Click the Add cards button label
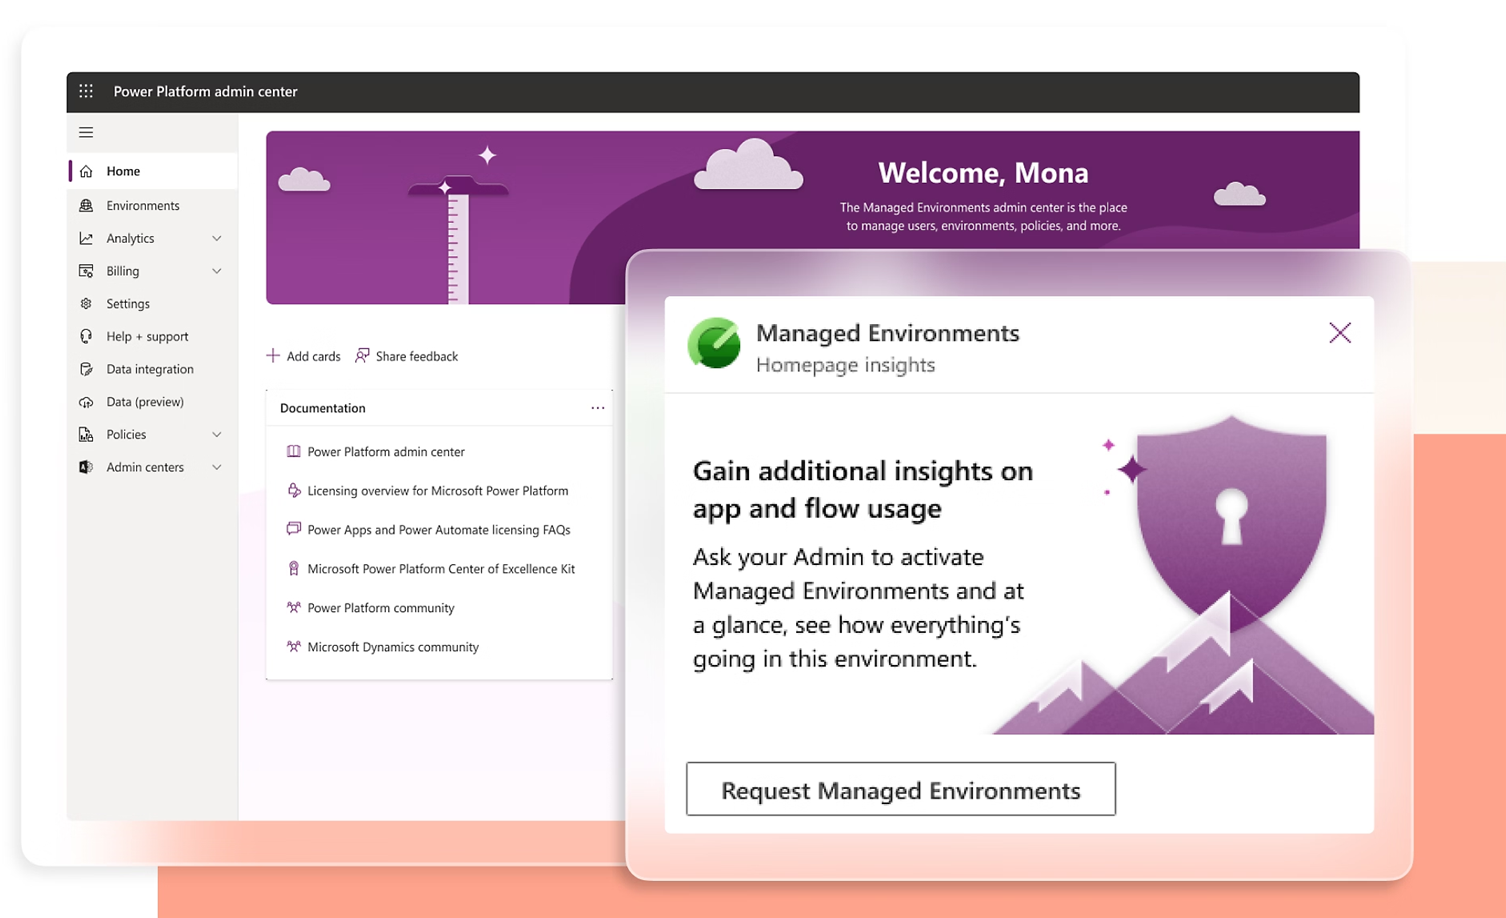The width and height of the screenshot is (1506, 918). coord(313,356)
